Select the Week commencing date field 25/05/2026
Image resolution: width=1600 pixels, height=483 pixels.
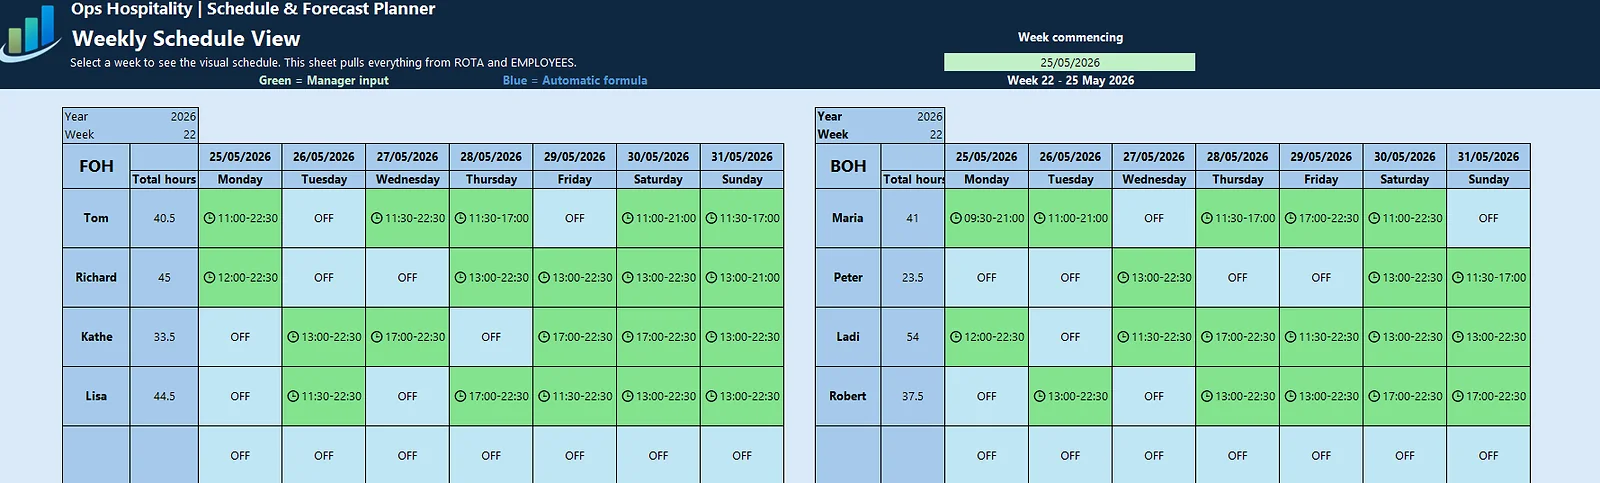pos(1069,62)
